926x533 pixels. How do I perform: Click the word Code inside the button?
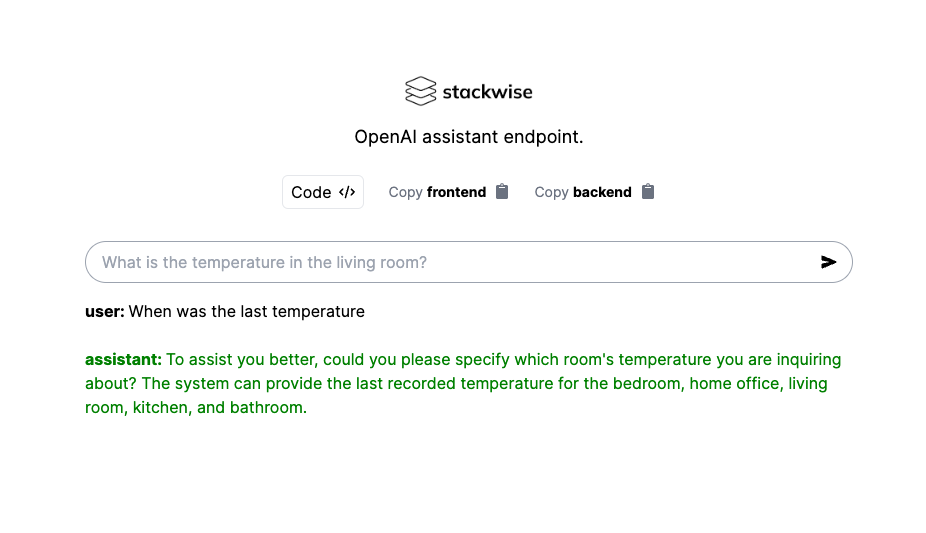311,192
